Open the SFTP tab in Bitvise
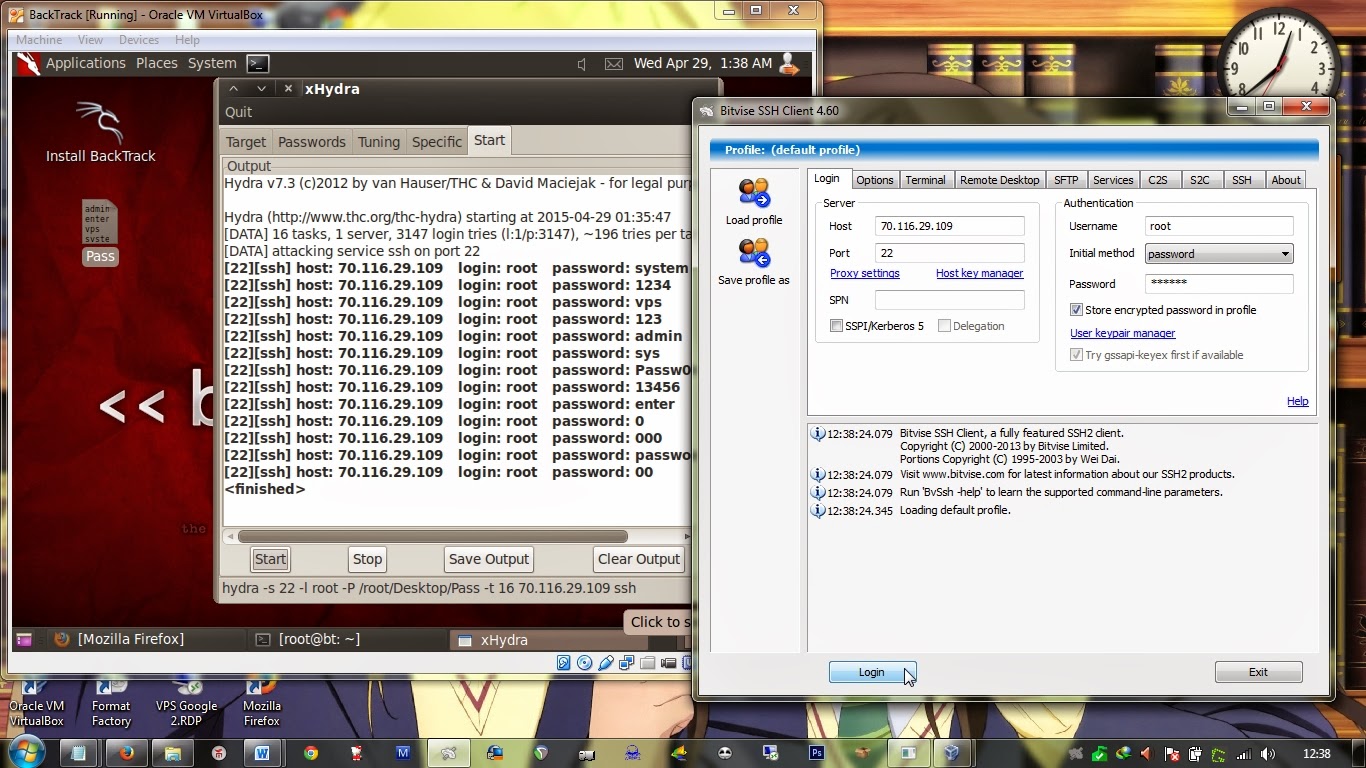The height and width of the screenshot is (768, 1366). click(1066, 180)
